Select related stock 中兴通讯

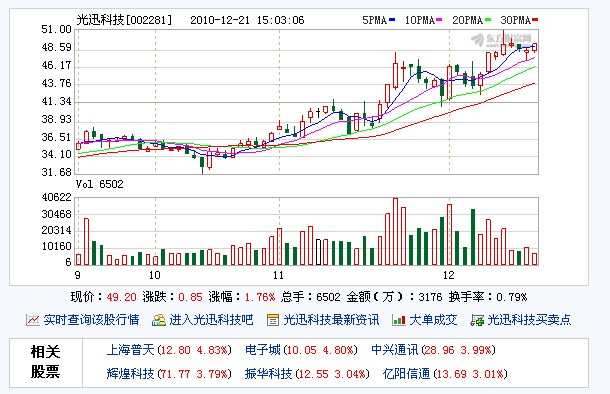pyautogui.click(x=394, y=350)
